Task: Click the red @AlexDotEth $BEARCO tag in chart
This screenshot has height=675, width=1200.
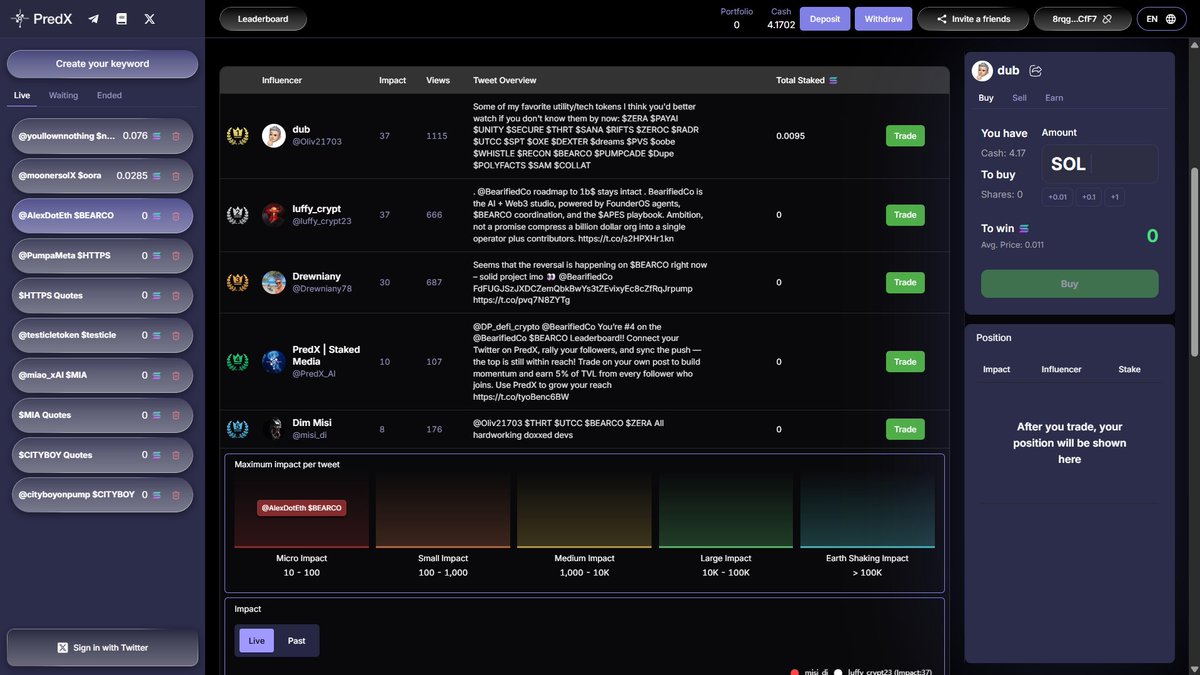Action: pos(302,508)
